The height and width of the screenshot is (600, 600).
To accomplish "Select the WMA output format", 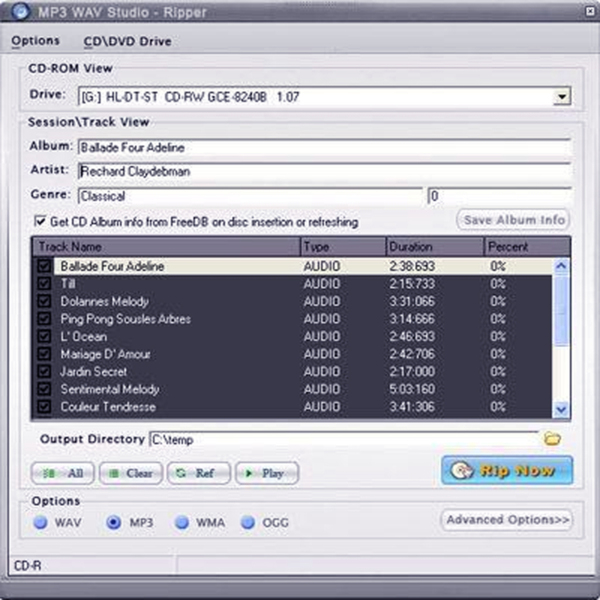I will click(x=182, y=522).
